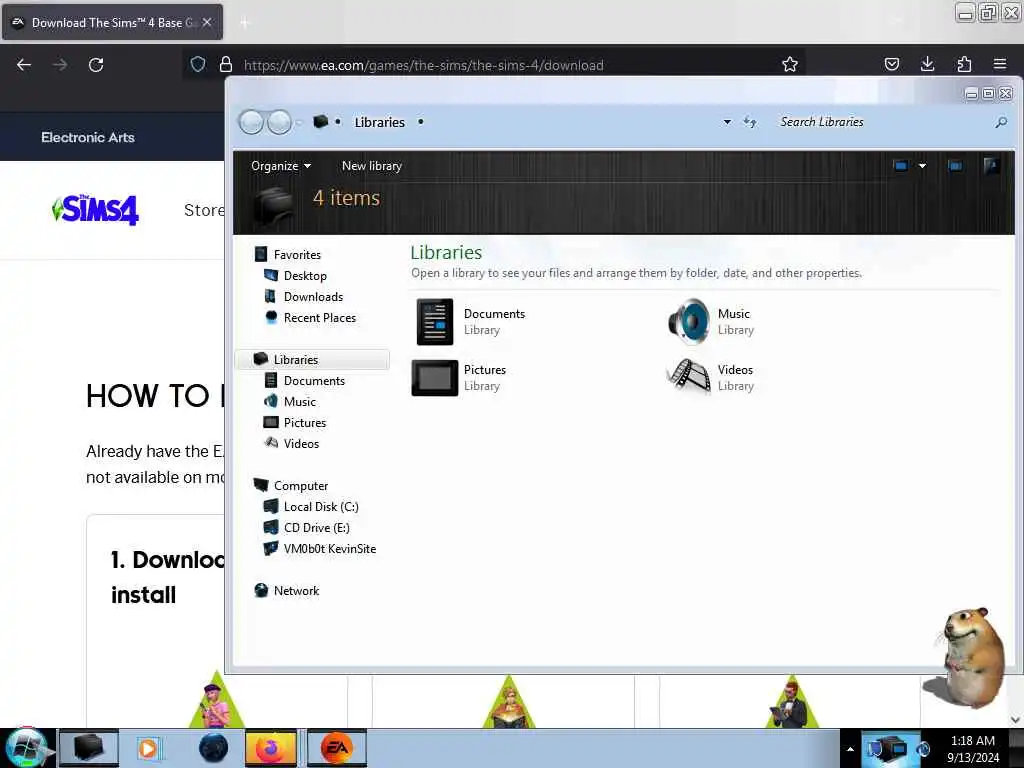
Task: Open the Explorer taskbar button
Action: (89, 748)
